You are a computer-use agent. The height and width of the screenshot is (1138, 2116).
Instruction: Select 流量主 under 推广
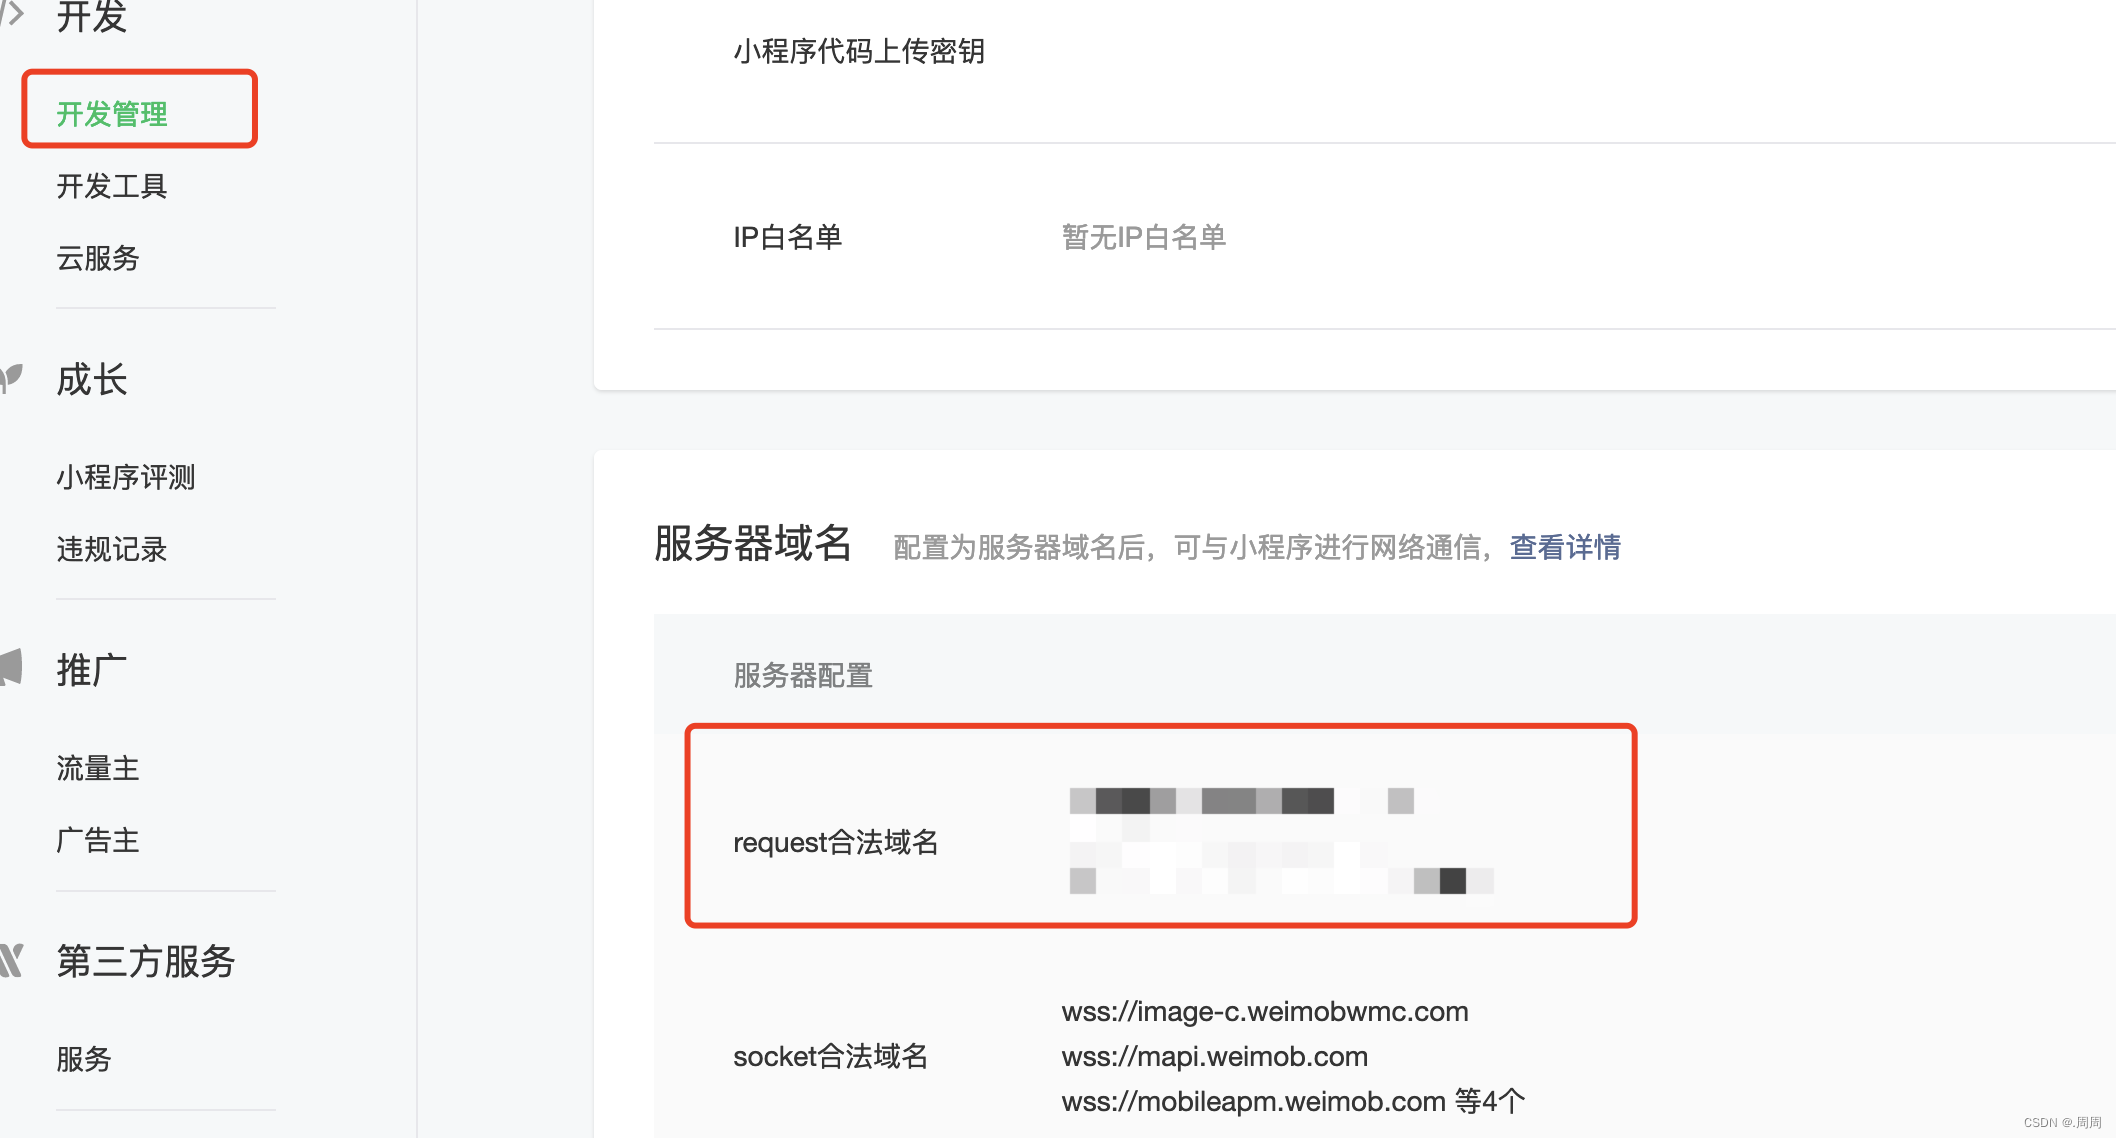pyautogui.click(x=98, y=768)
